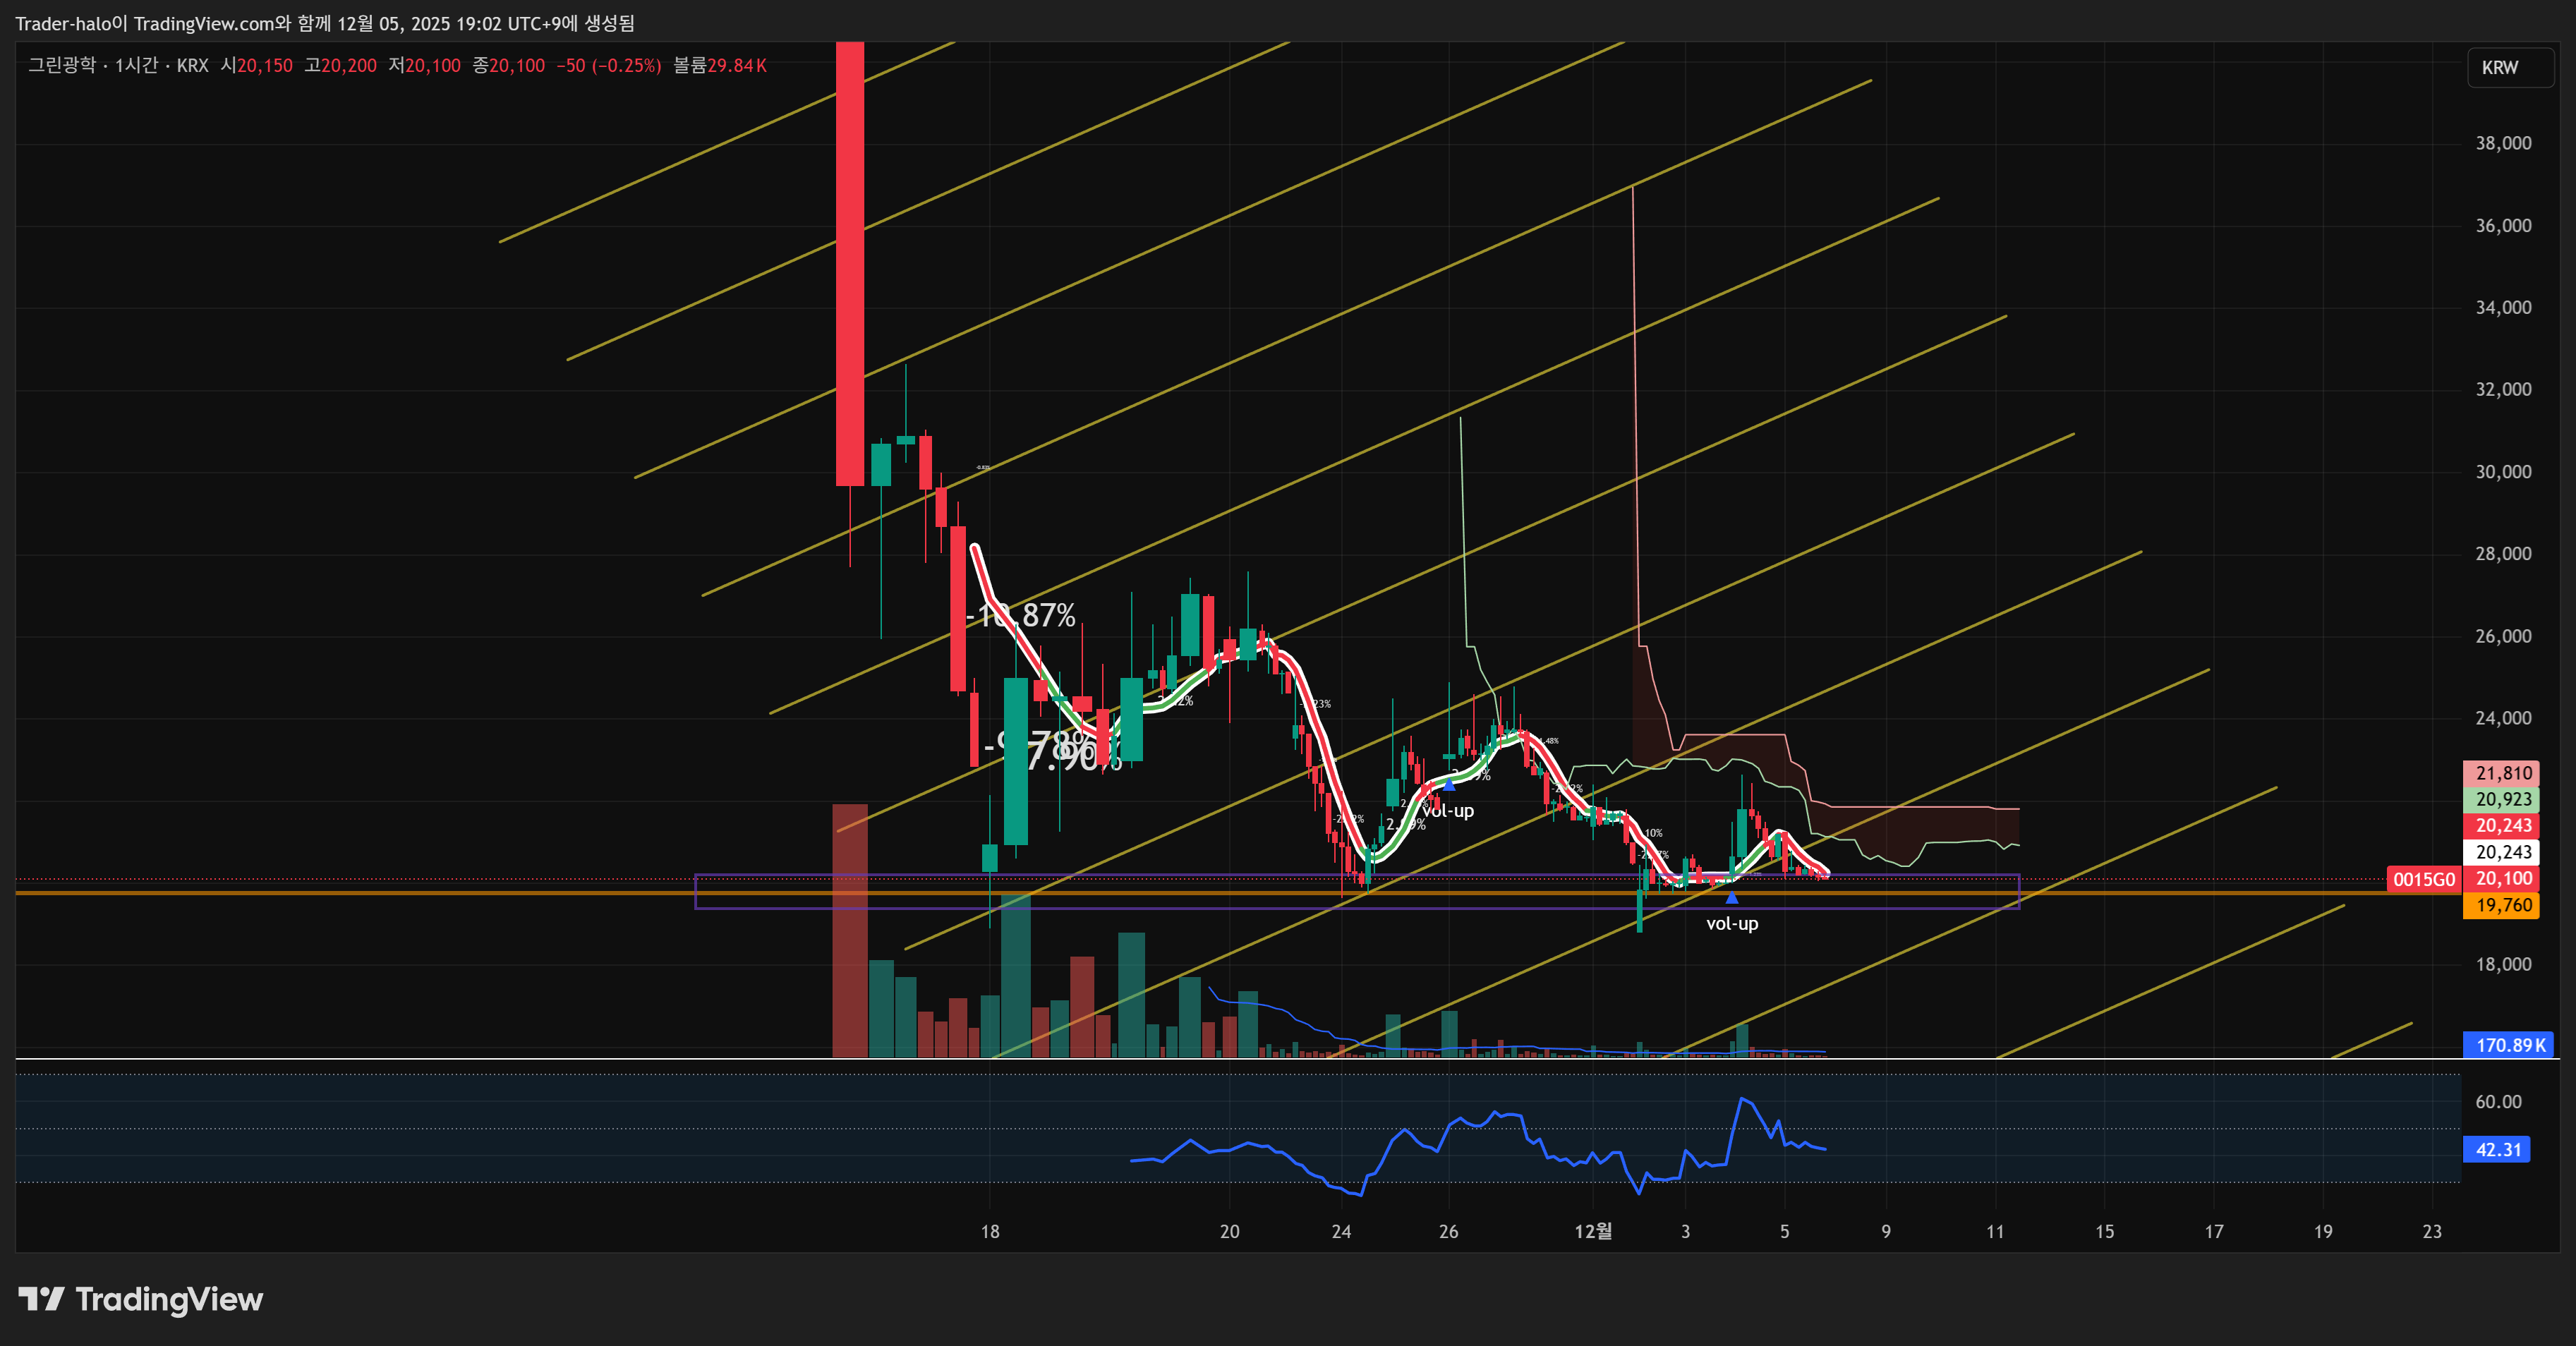Viewport: 2576px width, 1346px height.
Task: Click the open value 시20,150
Action: click(257, 65)
